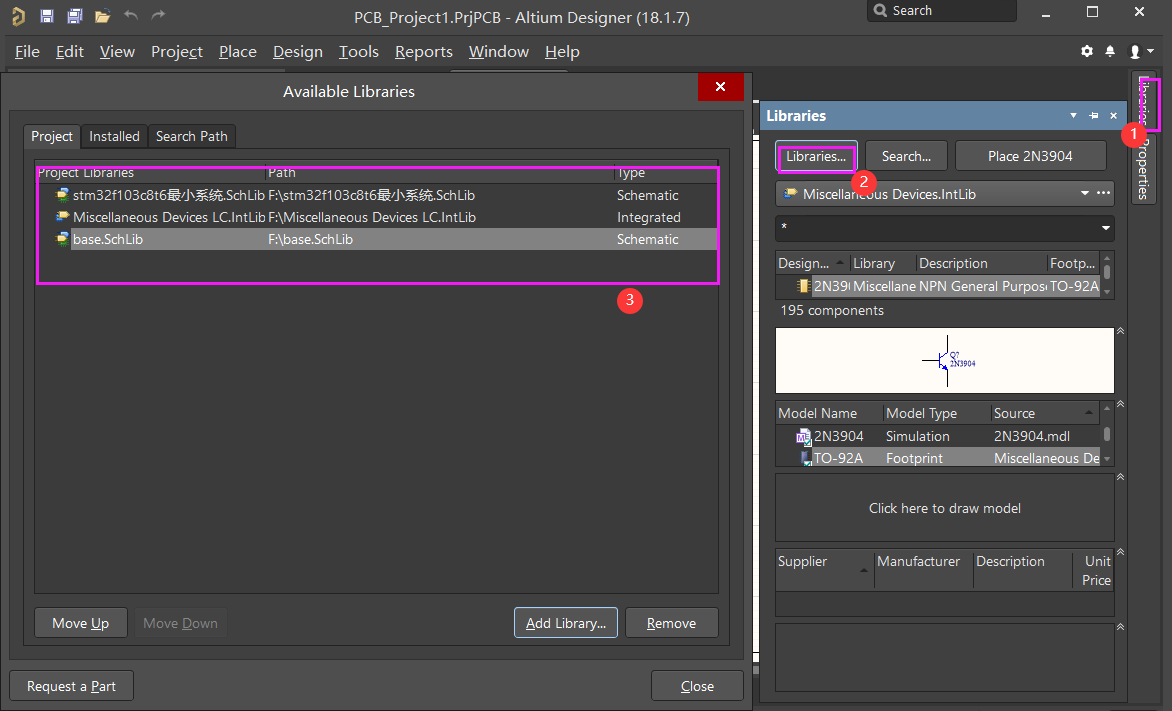The image size is (1172, 711).
Task: Click the Undo arrow icon
Action: coord(131,15)
